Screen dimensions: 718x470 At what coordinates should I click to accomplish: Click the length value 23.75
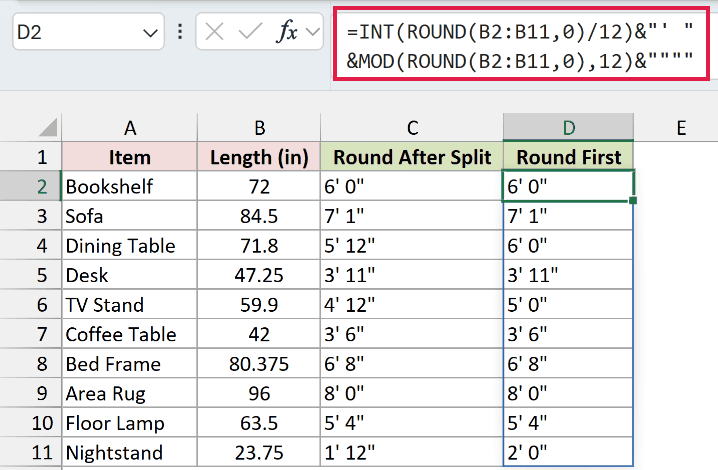pos(259,452)
